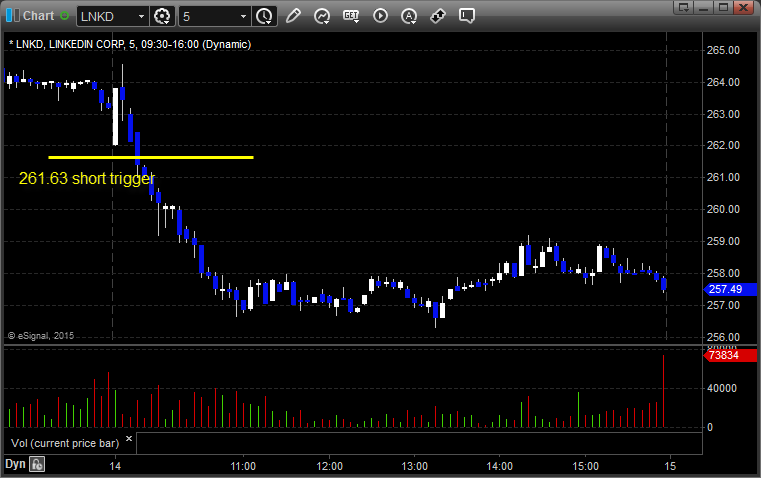Click the symbol settings gear icon

[x=163, y=16]
